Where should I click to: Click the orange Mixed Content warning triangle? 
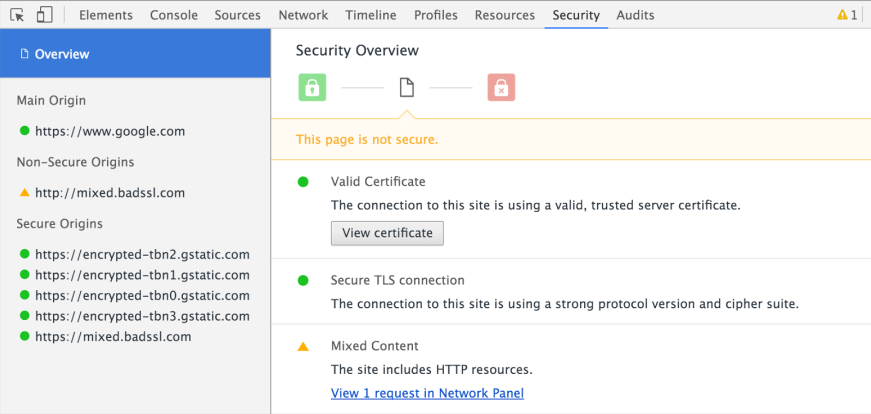point(303,347)
